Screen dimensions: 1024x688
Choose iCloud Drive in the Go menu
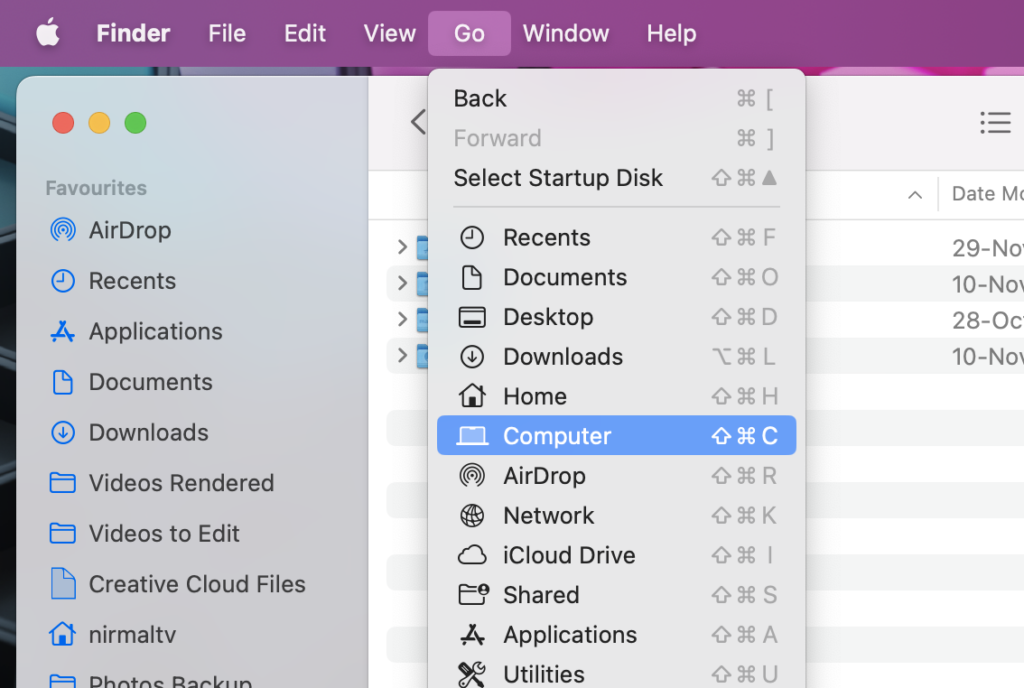pyautogui.click(x=616, y=555)
